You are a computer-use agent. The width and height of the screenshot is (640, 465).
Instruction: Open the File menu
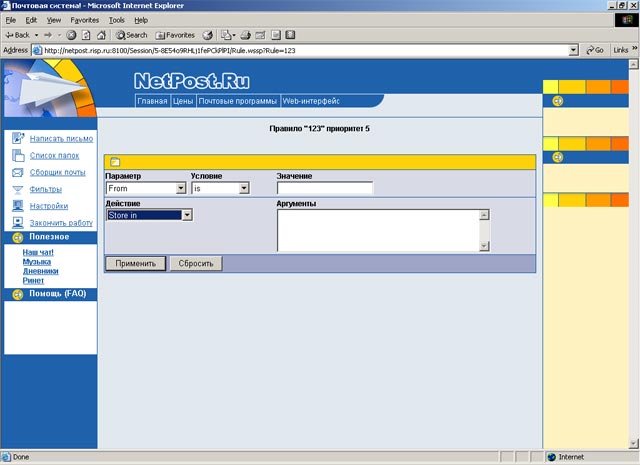pyautogui.click(x=11, y=20)
